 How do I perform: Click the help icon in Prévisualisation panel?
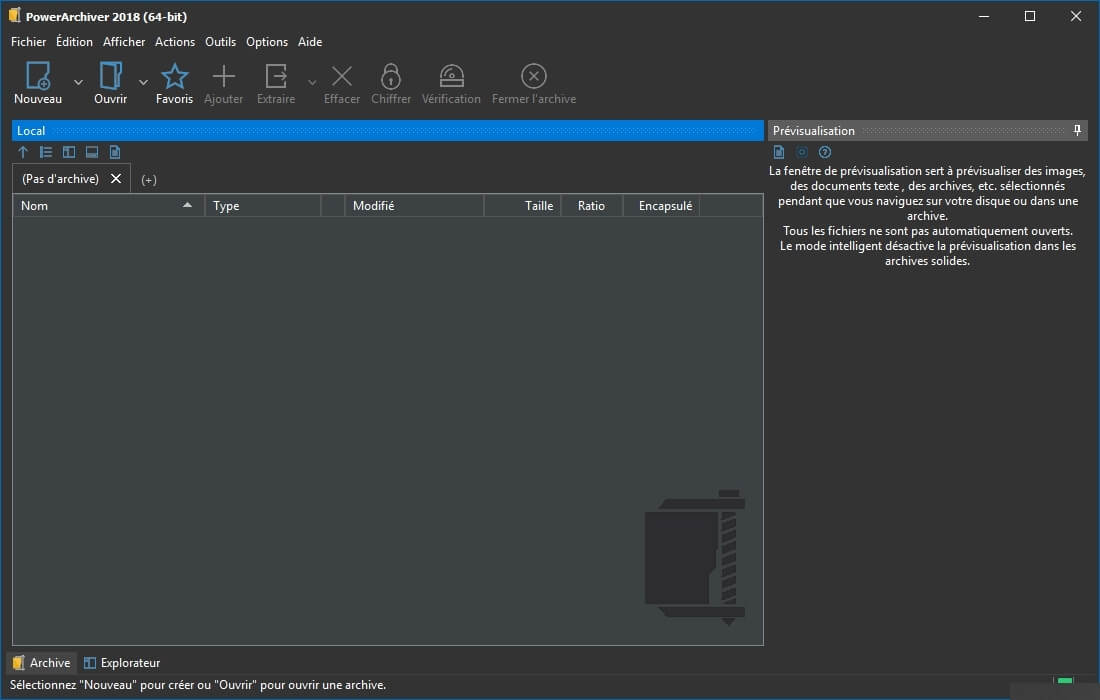[824, 151]
